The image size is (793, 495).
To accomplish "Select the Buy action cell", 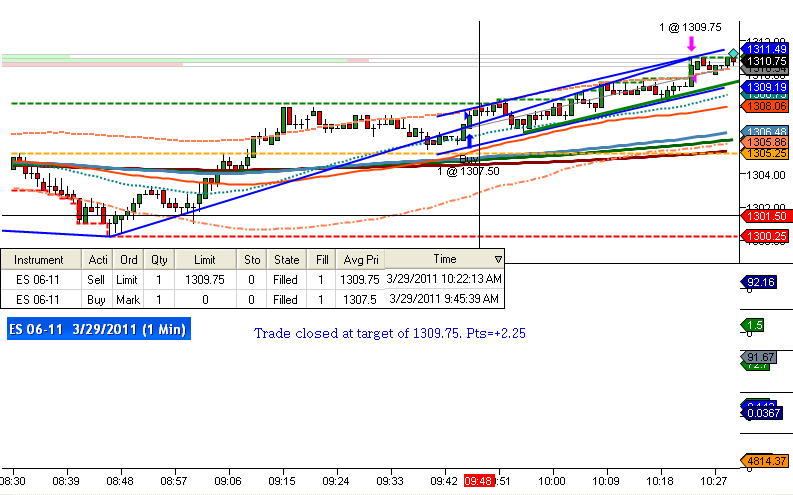I will (x=96, y=300).
